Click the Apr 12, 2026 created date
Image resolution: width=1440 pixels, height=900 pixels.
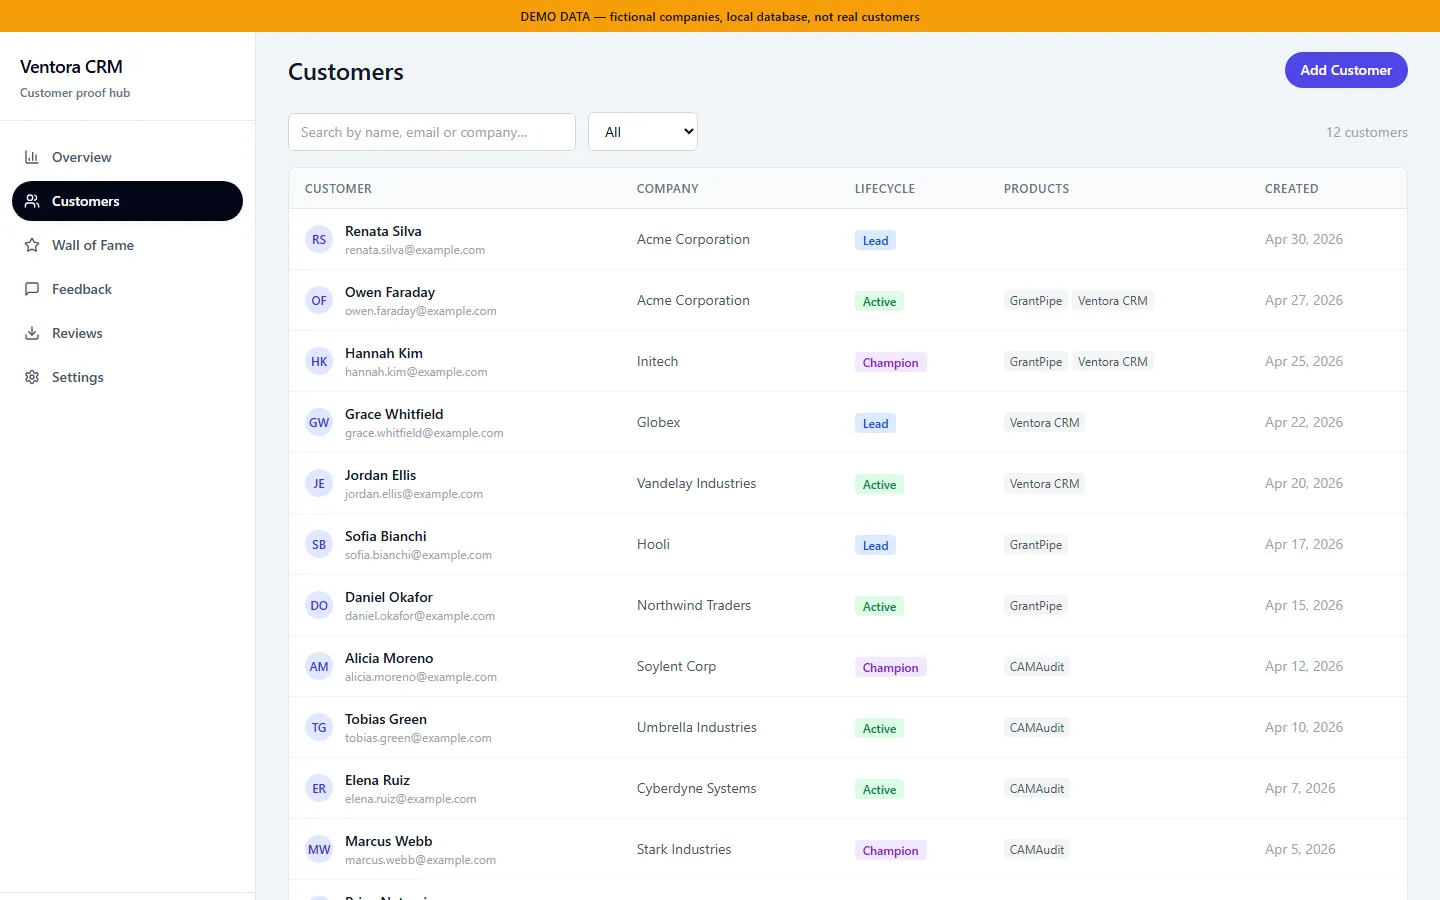(x=1304, y=666)
